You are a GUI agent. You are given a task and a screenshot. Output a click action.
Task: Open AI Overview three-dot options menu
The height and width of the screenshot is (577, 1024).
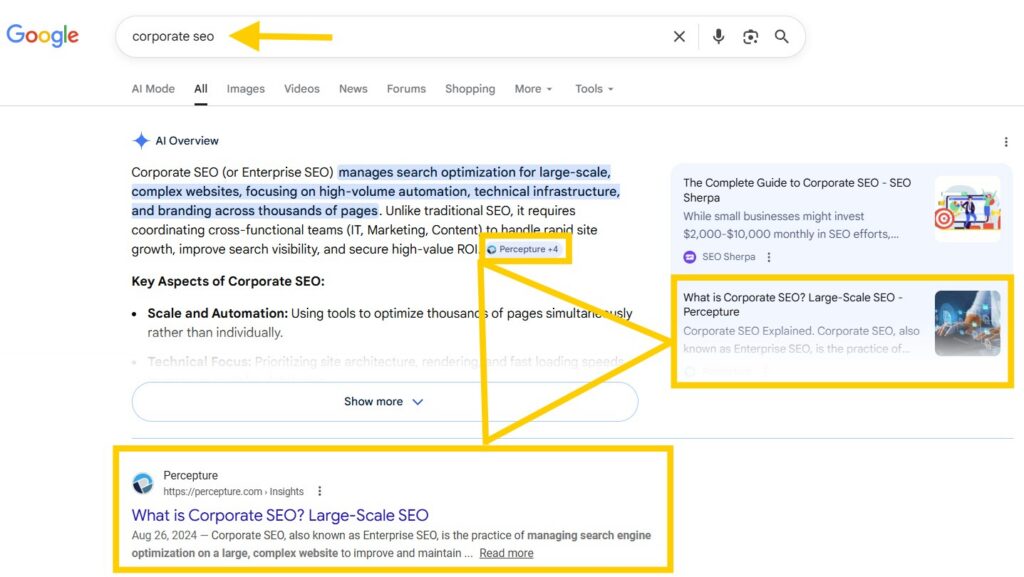1005,142
